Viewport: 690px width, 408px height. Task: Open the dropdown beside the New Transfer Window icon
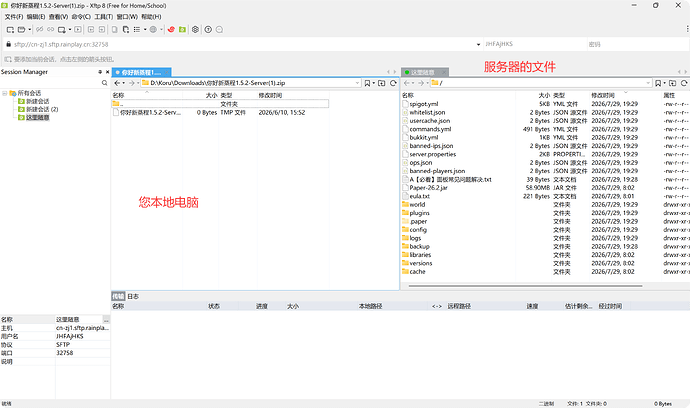point(70,29)
